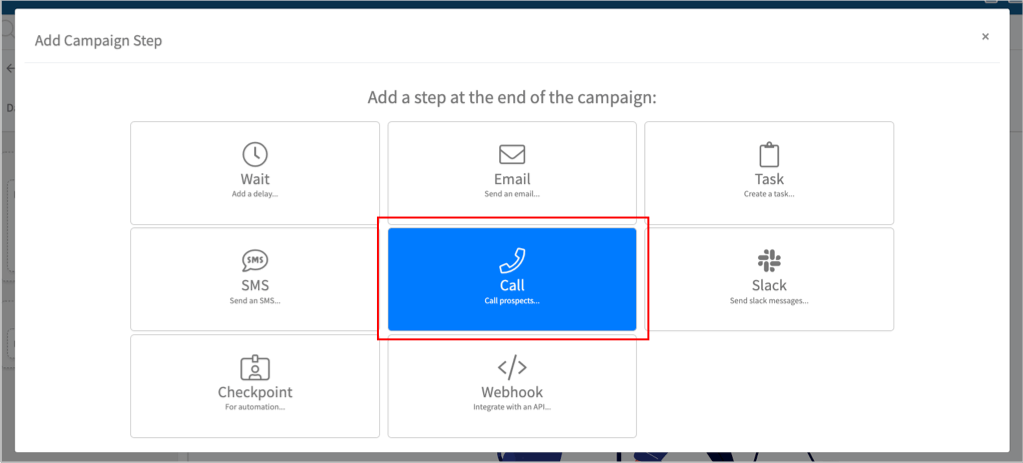
Task: Select the "Checkpoint" step label
Action: [255, 392]
